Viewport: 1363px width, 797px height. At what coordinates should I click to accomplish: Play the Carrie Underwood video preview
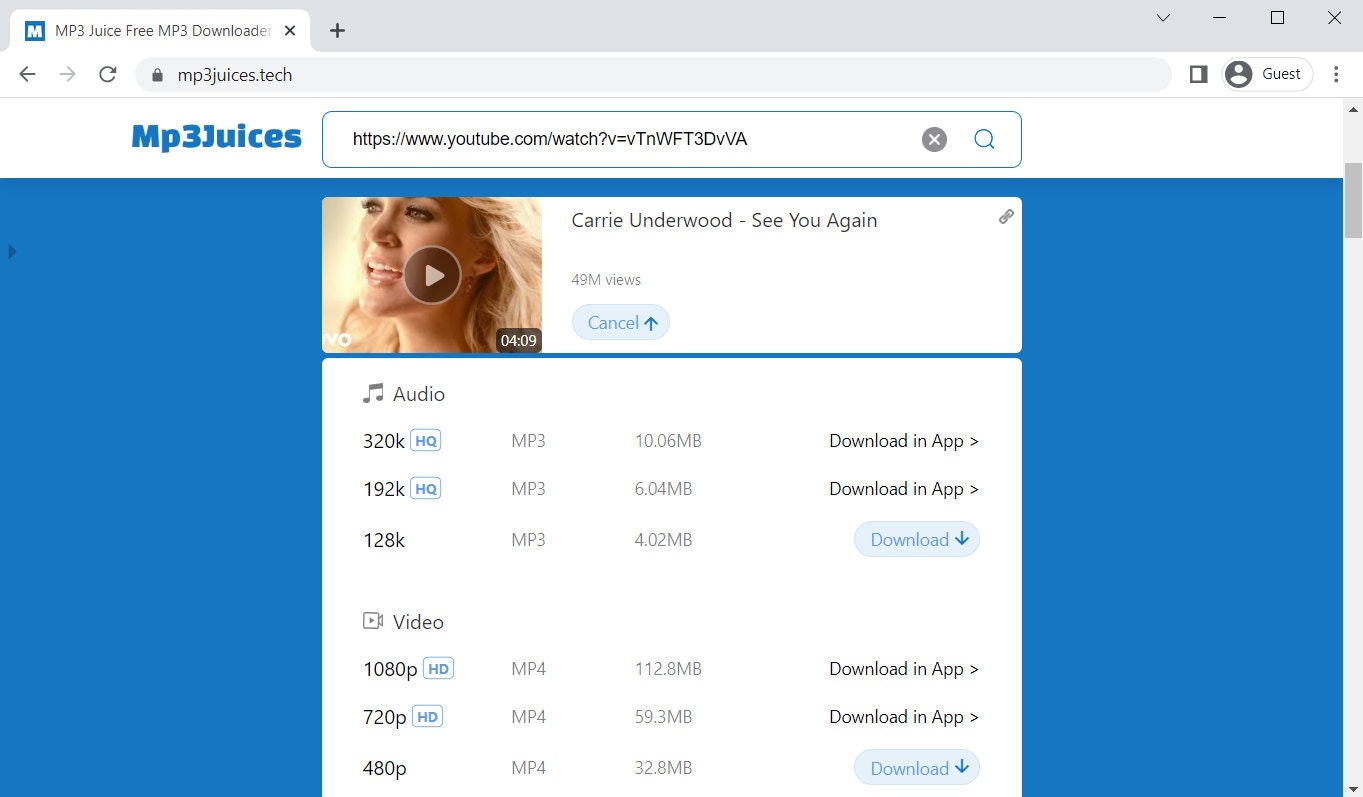pos(432,275)
